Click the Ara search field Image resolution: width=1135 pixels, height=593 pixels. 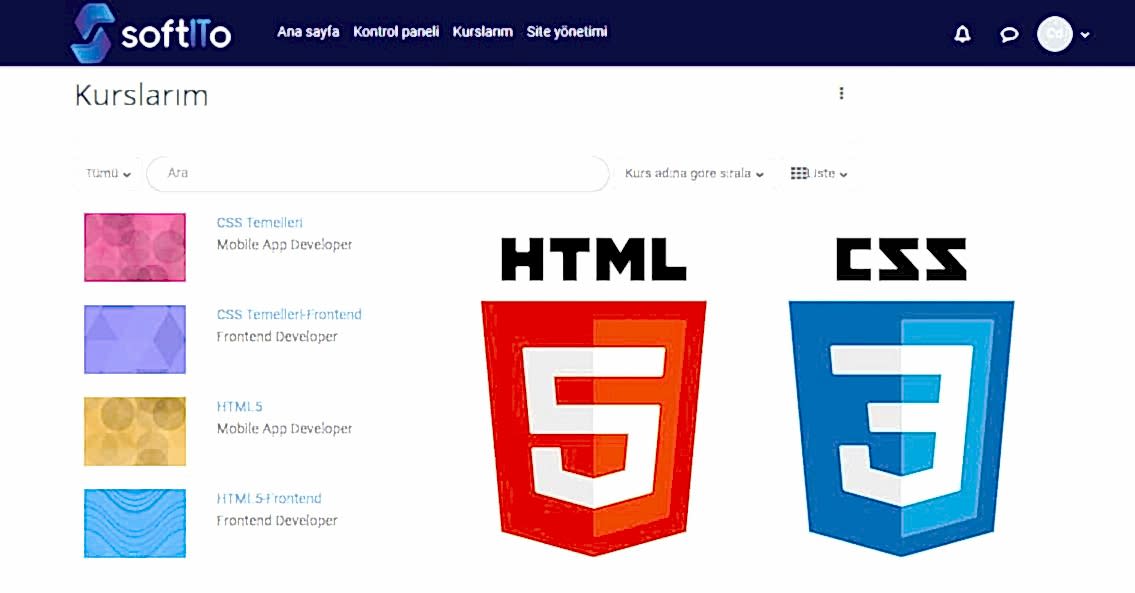tap(377, 172)
